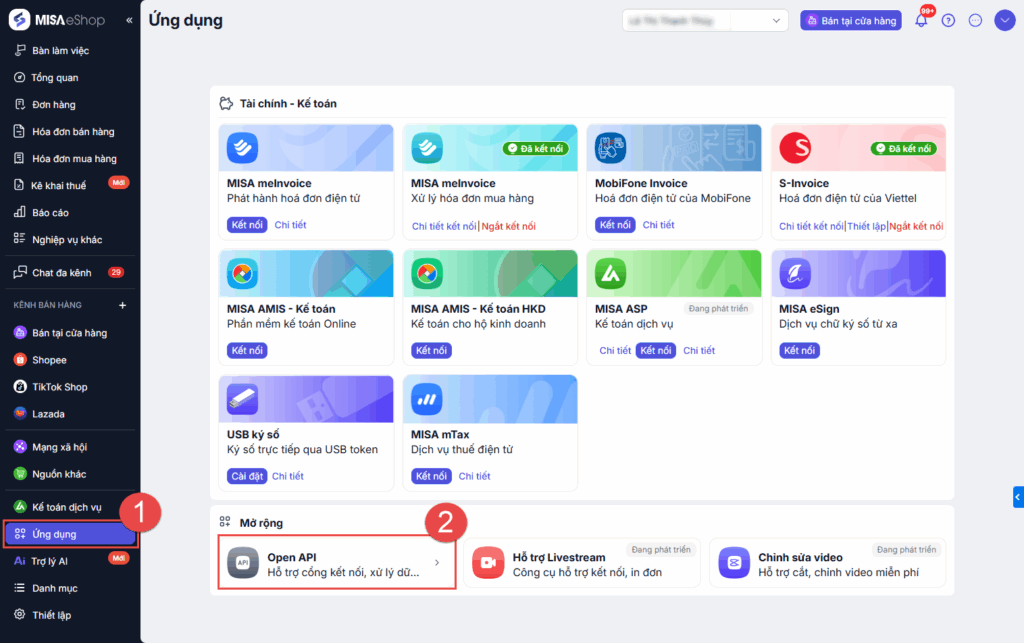Screen dimensions: 1024x643
Task: Open Chi tiết kết nối for meInvoice mua hàng
Action: [444, 226]
